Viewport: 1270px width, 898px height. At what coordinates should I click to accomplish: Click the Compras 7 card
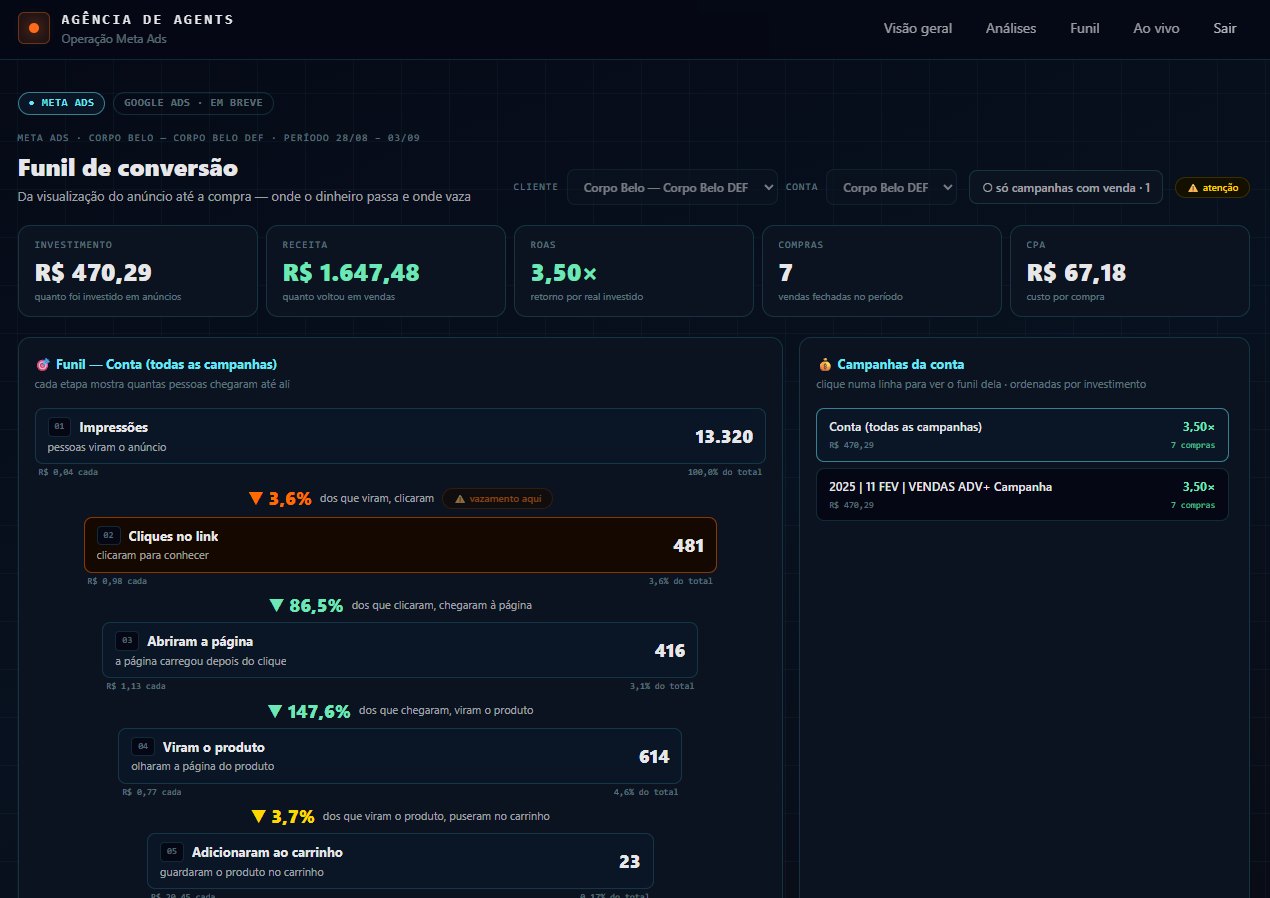(882, 271)
